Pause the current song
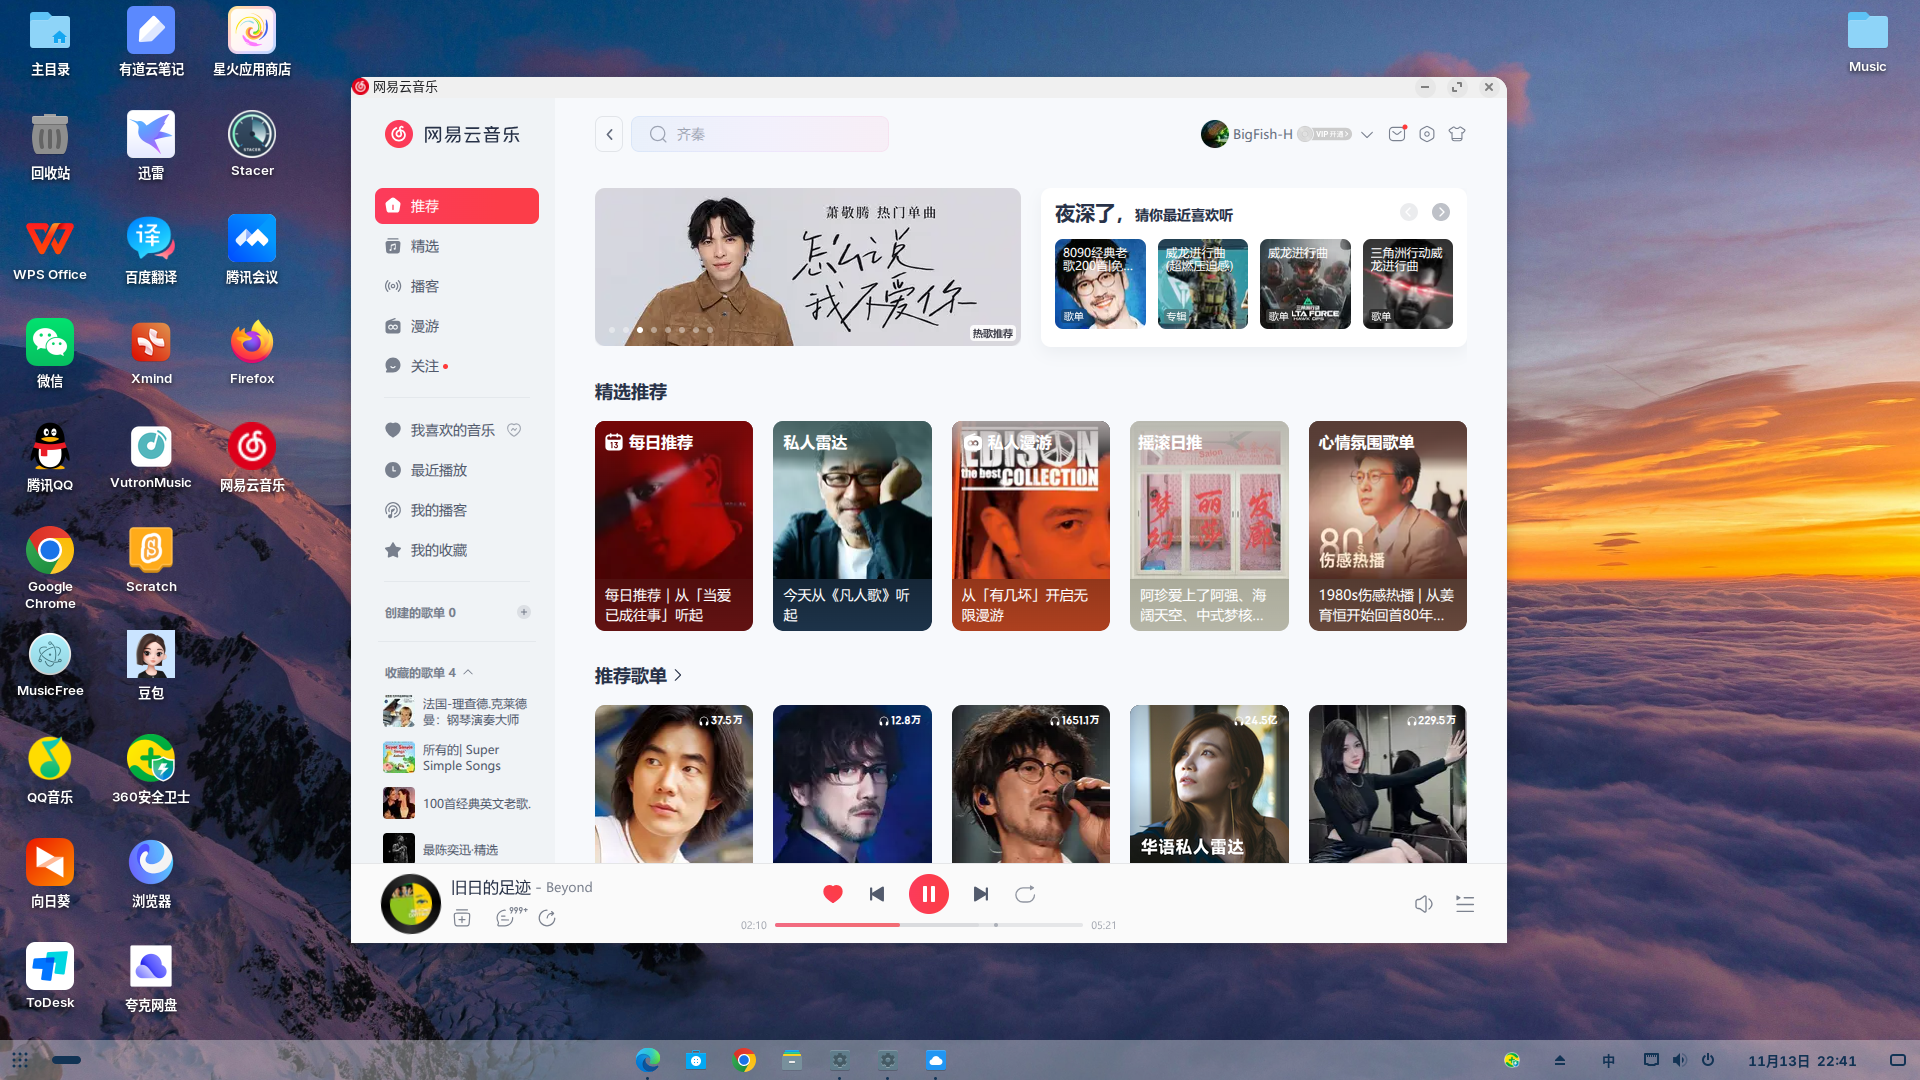The width and height of the screenshot is (1920, 1080). pos(928,894)
